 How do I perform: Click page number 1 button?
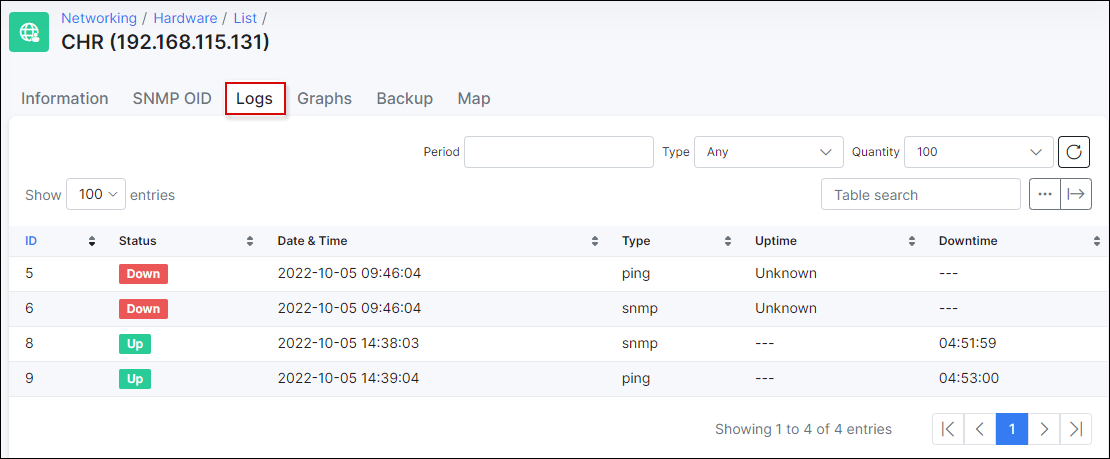[x=1012, y=429]
